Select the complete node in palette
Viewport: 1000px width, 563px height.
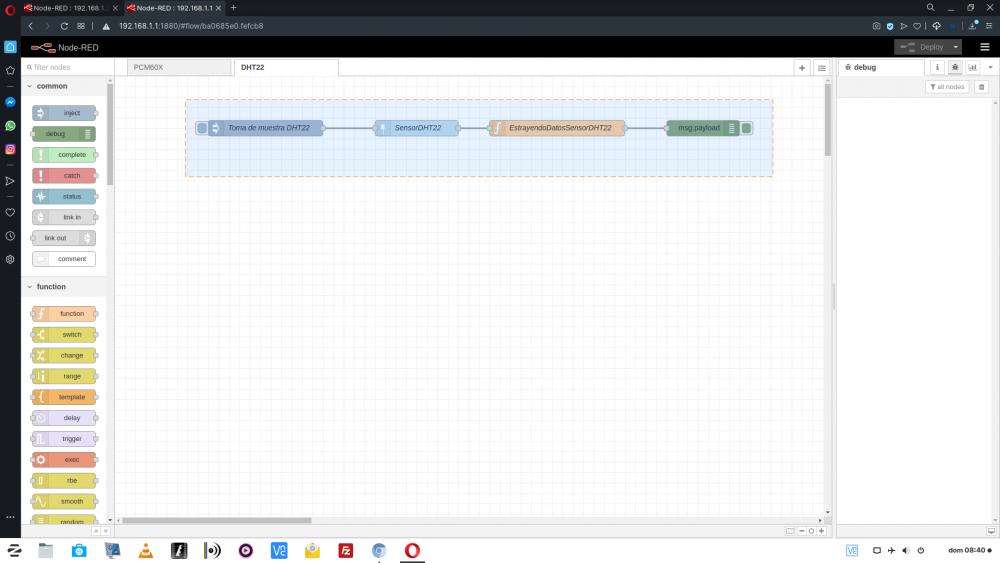click(x=64, y=154)
